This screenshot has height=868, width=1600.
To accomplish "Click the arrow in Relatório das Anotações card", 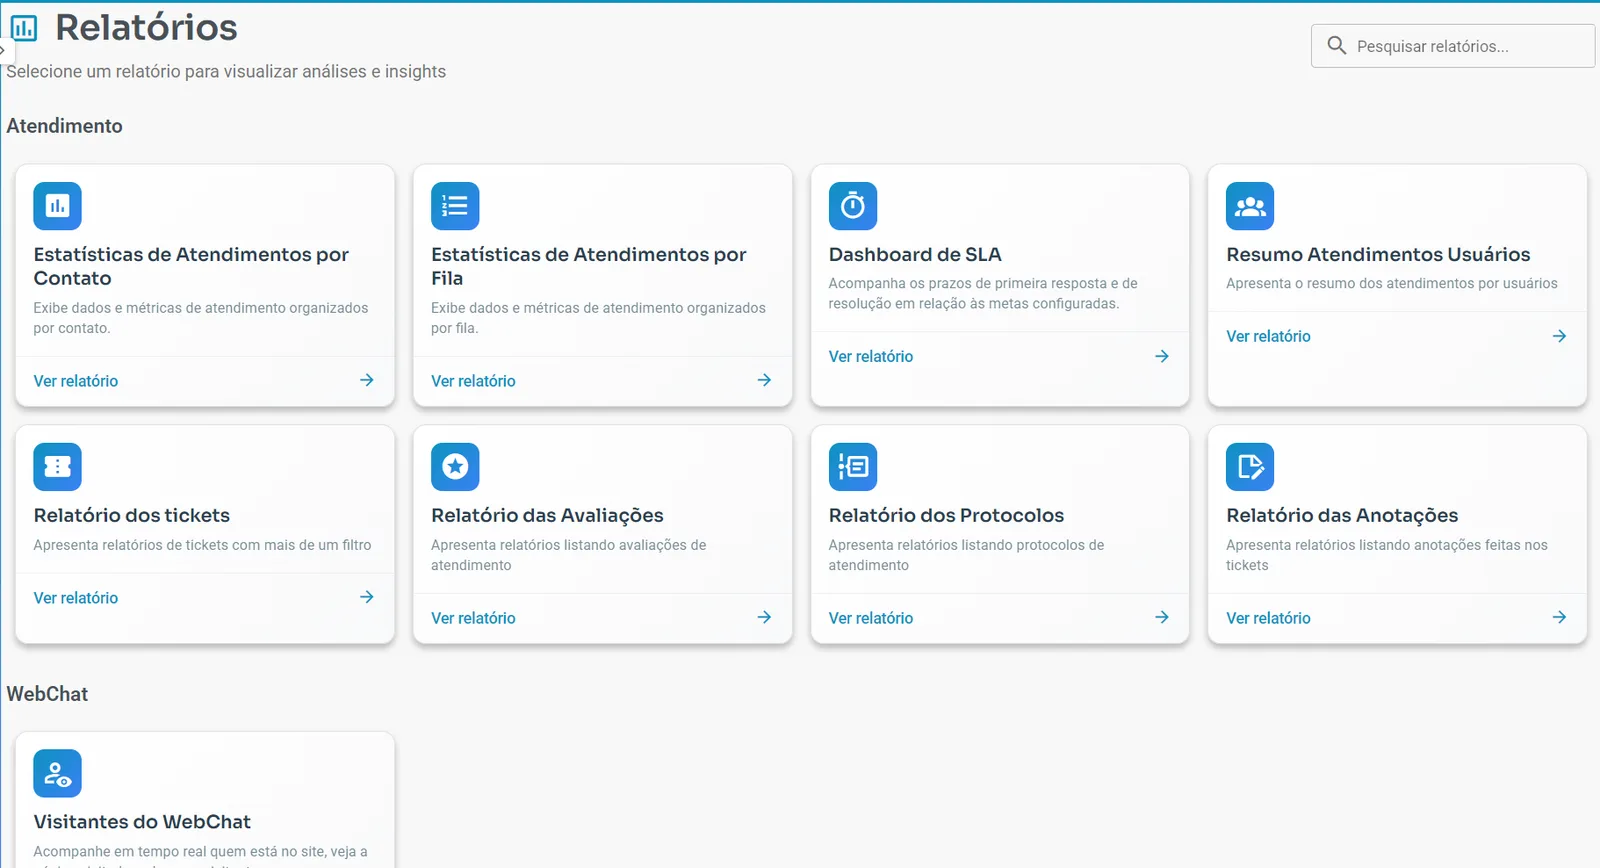I will click(1559, 617).
